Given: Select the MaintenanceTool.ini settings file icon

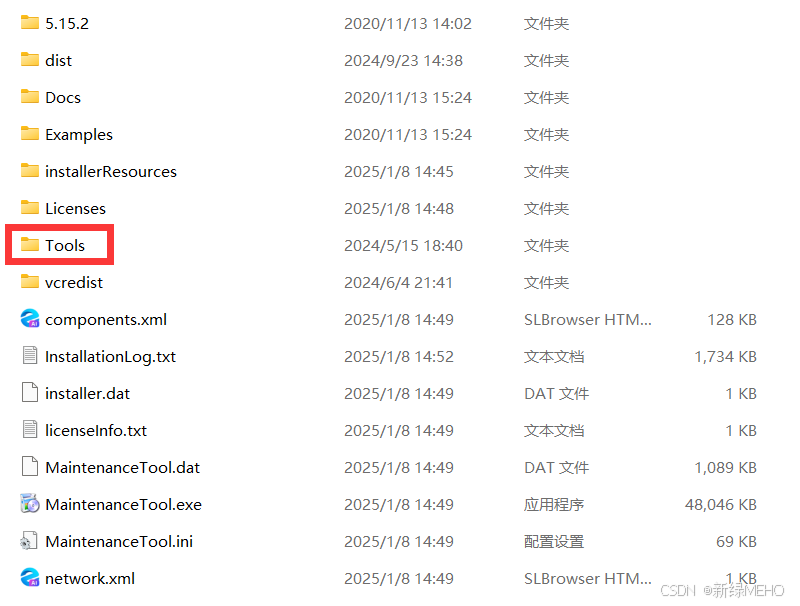Looking at the screenshot, I should click(29, 541).
